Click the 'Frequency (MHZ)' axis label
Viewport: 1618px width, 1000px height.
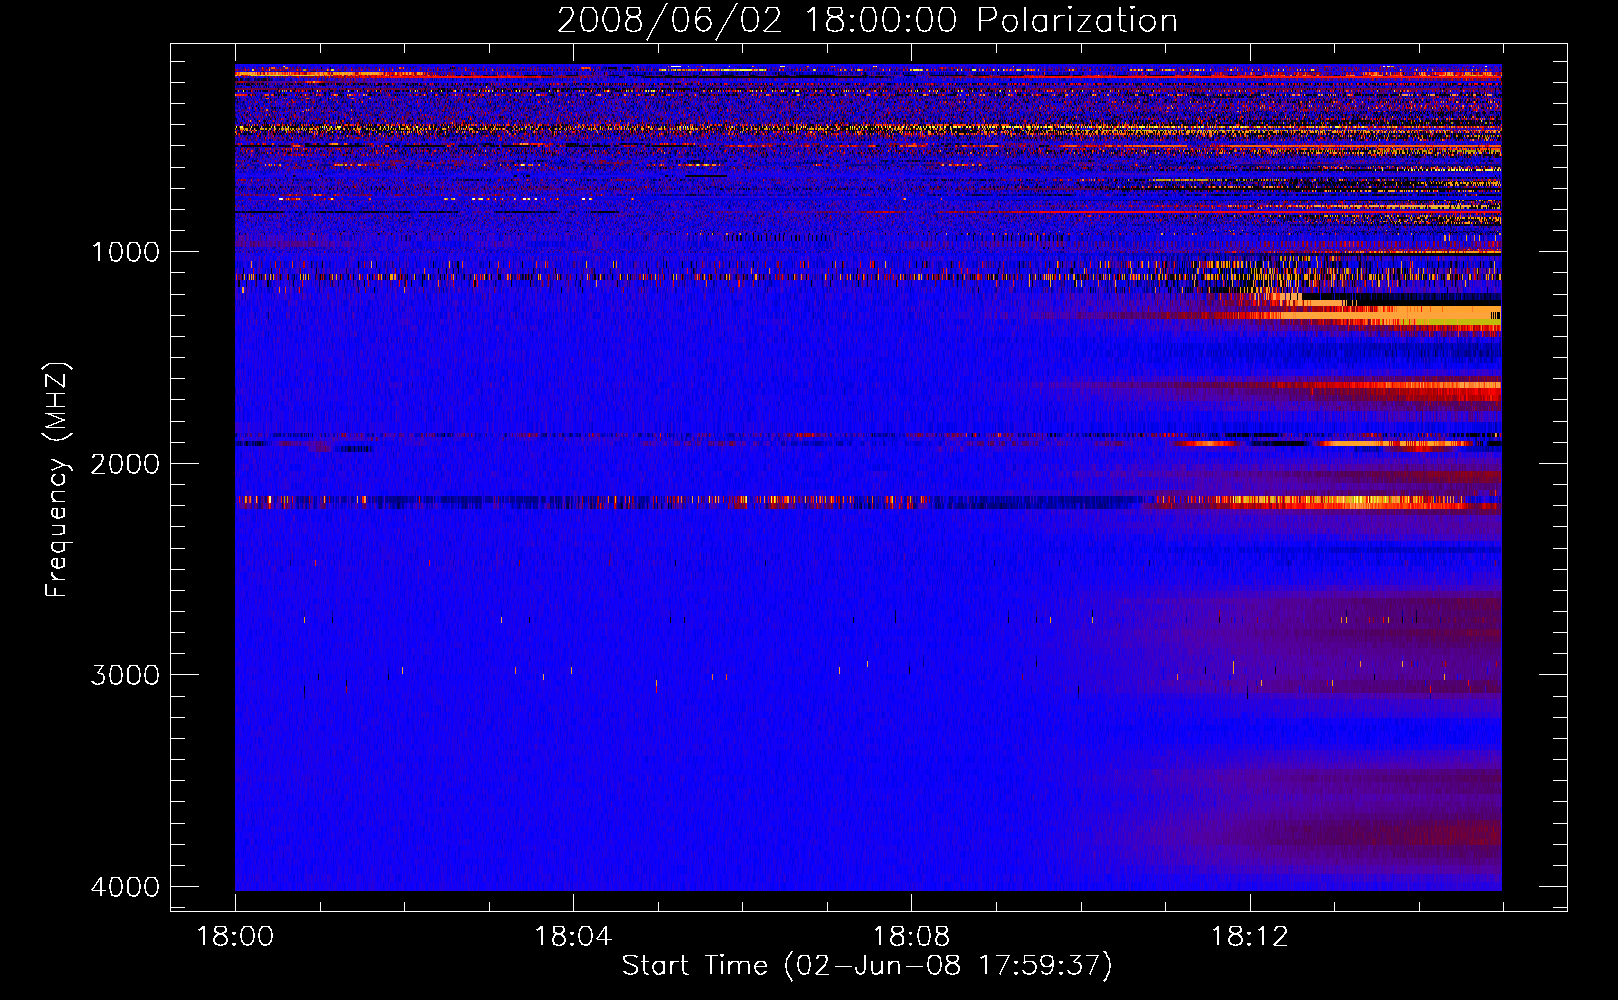(58, 480)
